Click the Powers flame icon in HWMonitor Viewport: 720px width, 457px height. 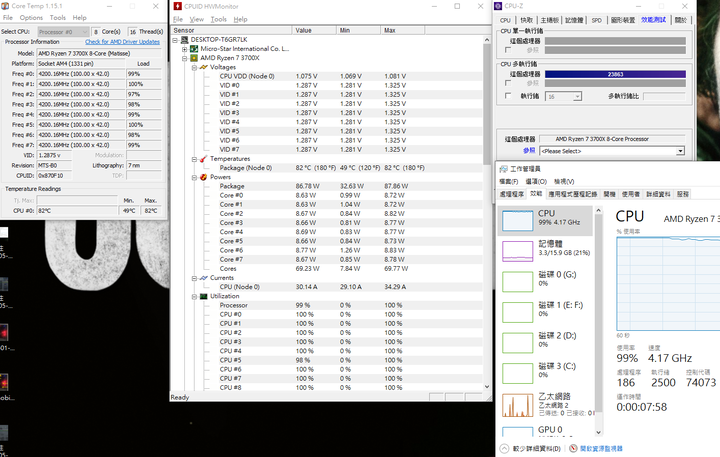(203, 177)
